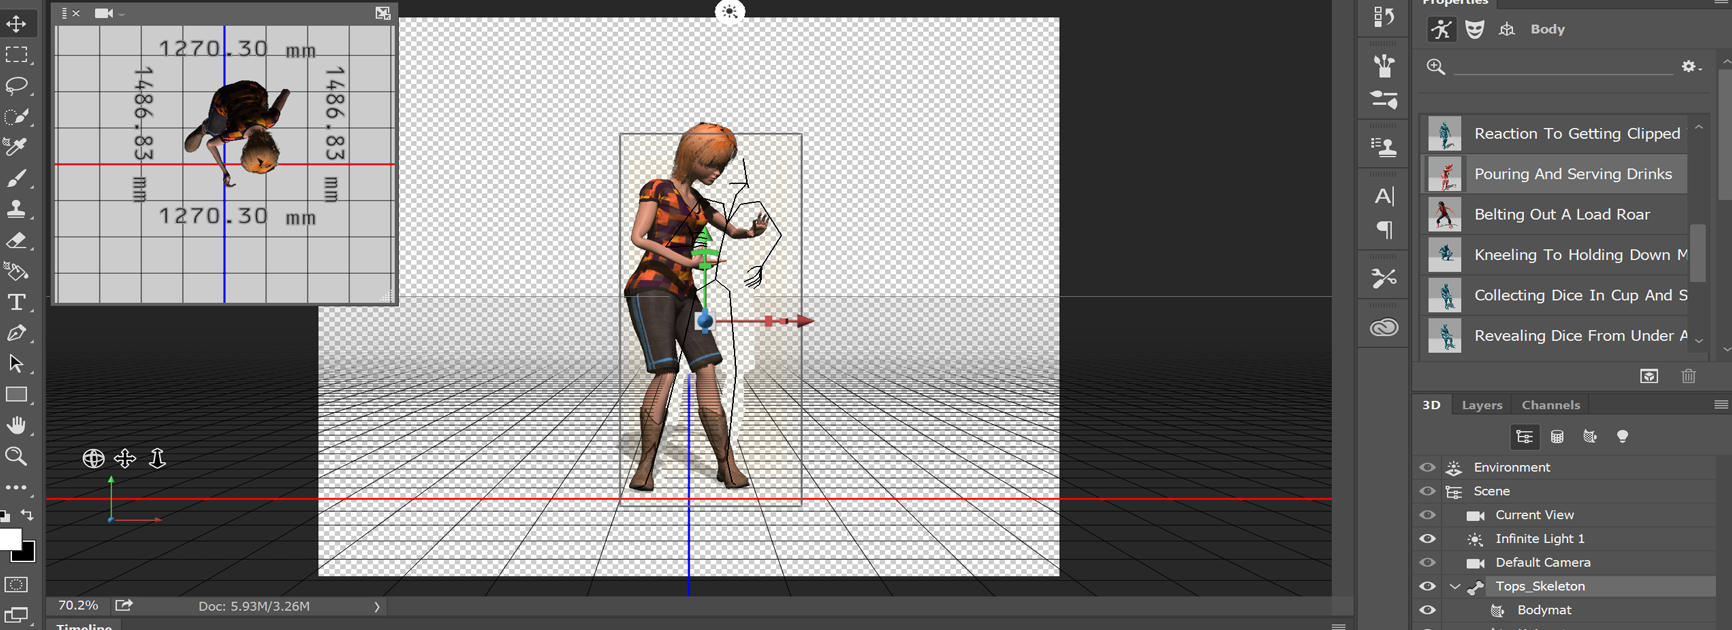Image resolution: width=1732 pixels, height=630 pixels.
Task: Select the Lasso tool
Action: pos(17,86)
